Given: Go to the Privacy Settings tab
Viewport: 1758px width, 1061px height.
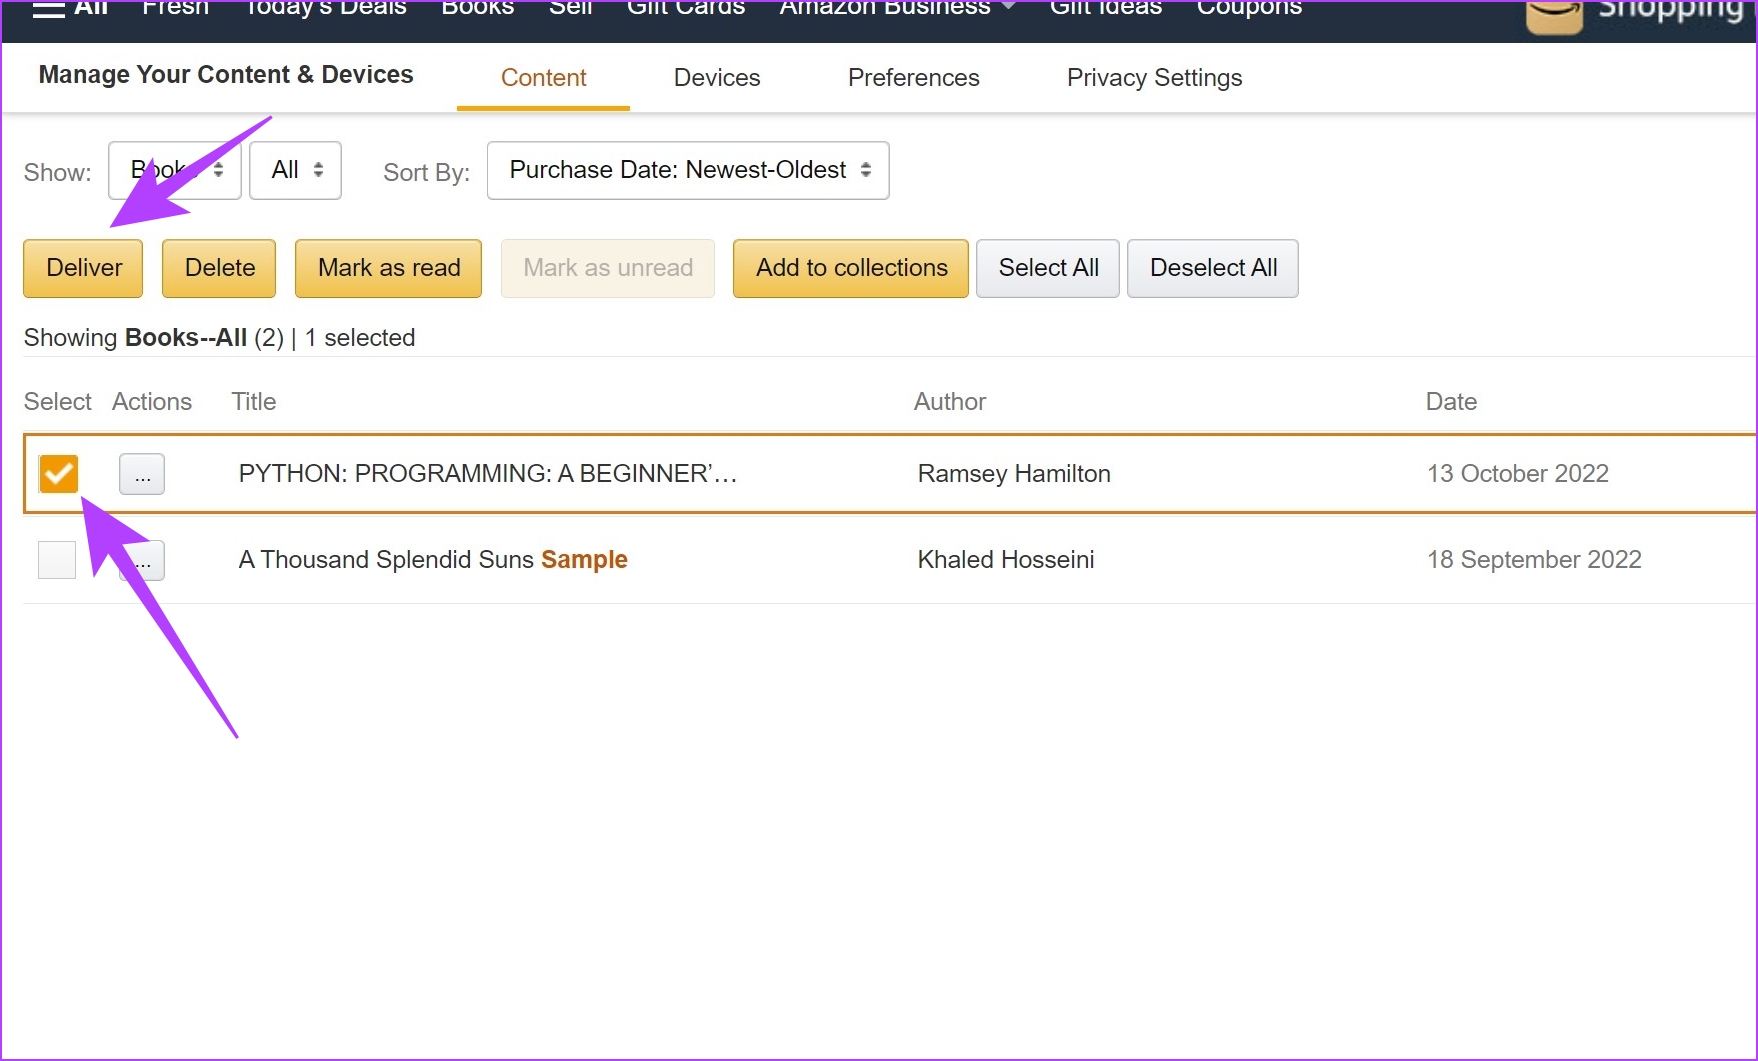Looking at the screenshot, I should [1154, 78].
